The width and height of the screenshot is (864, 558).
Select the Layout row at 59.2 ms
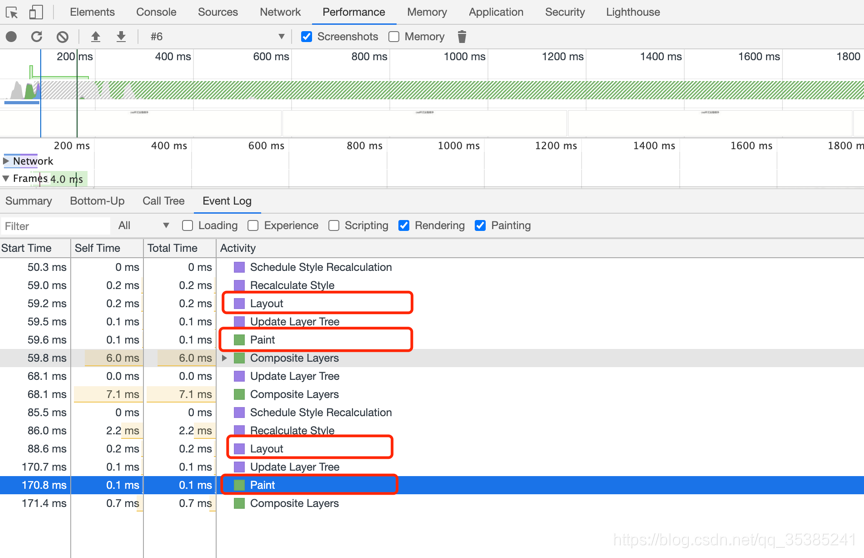click(432, 304)
